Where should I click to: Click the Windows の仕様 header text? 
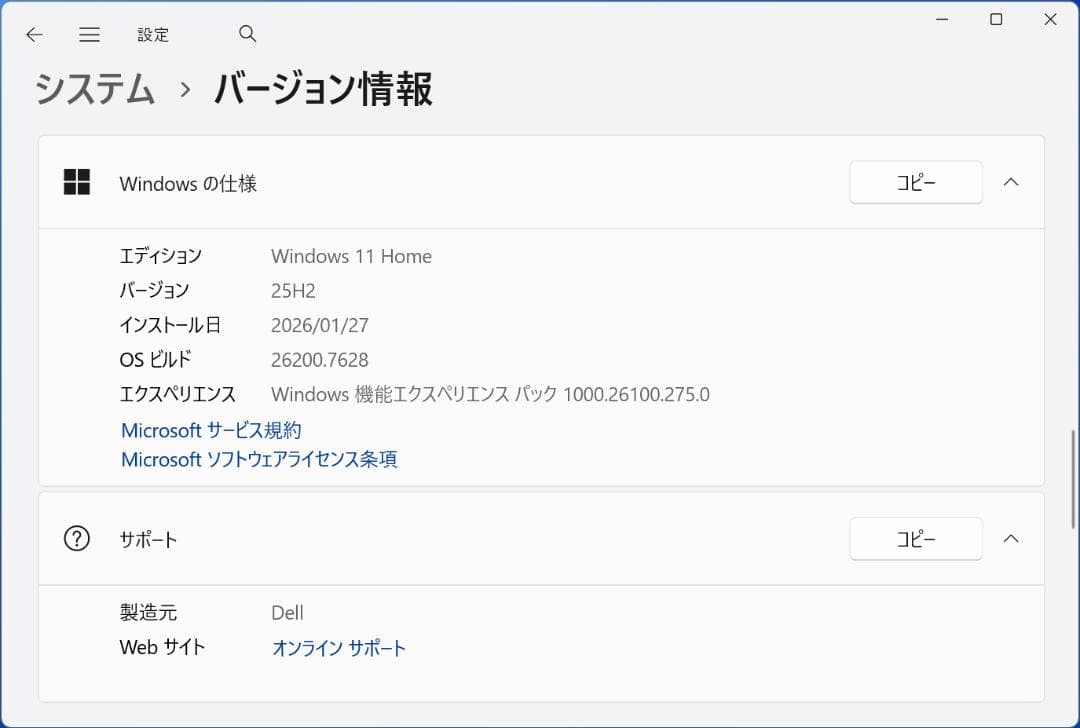pyautogui.click(x=188, y=183)
